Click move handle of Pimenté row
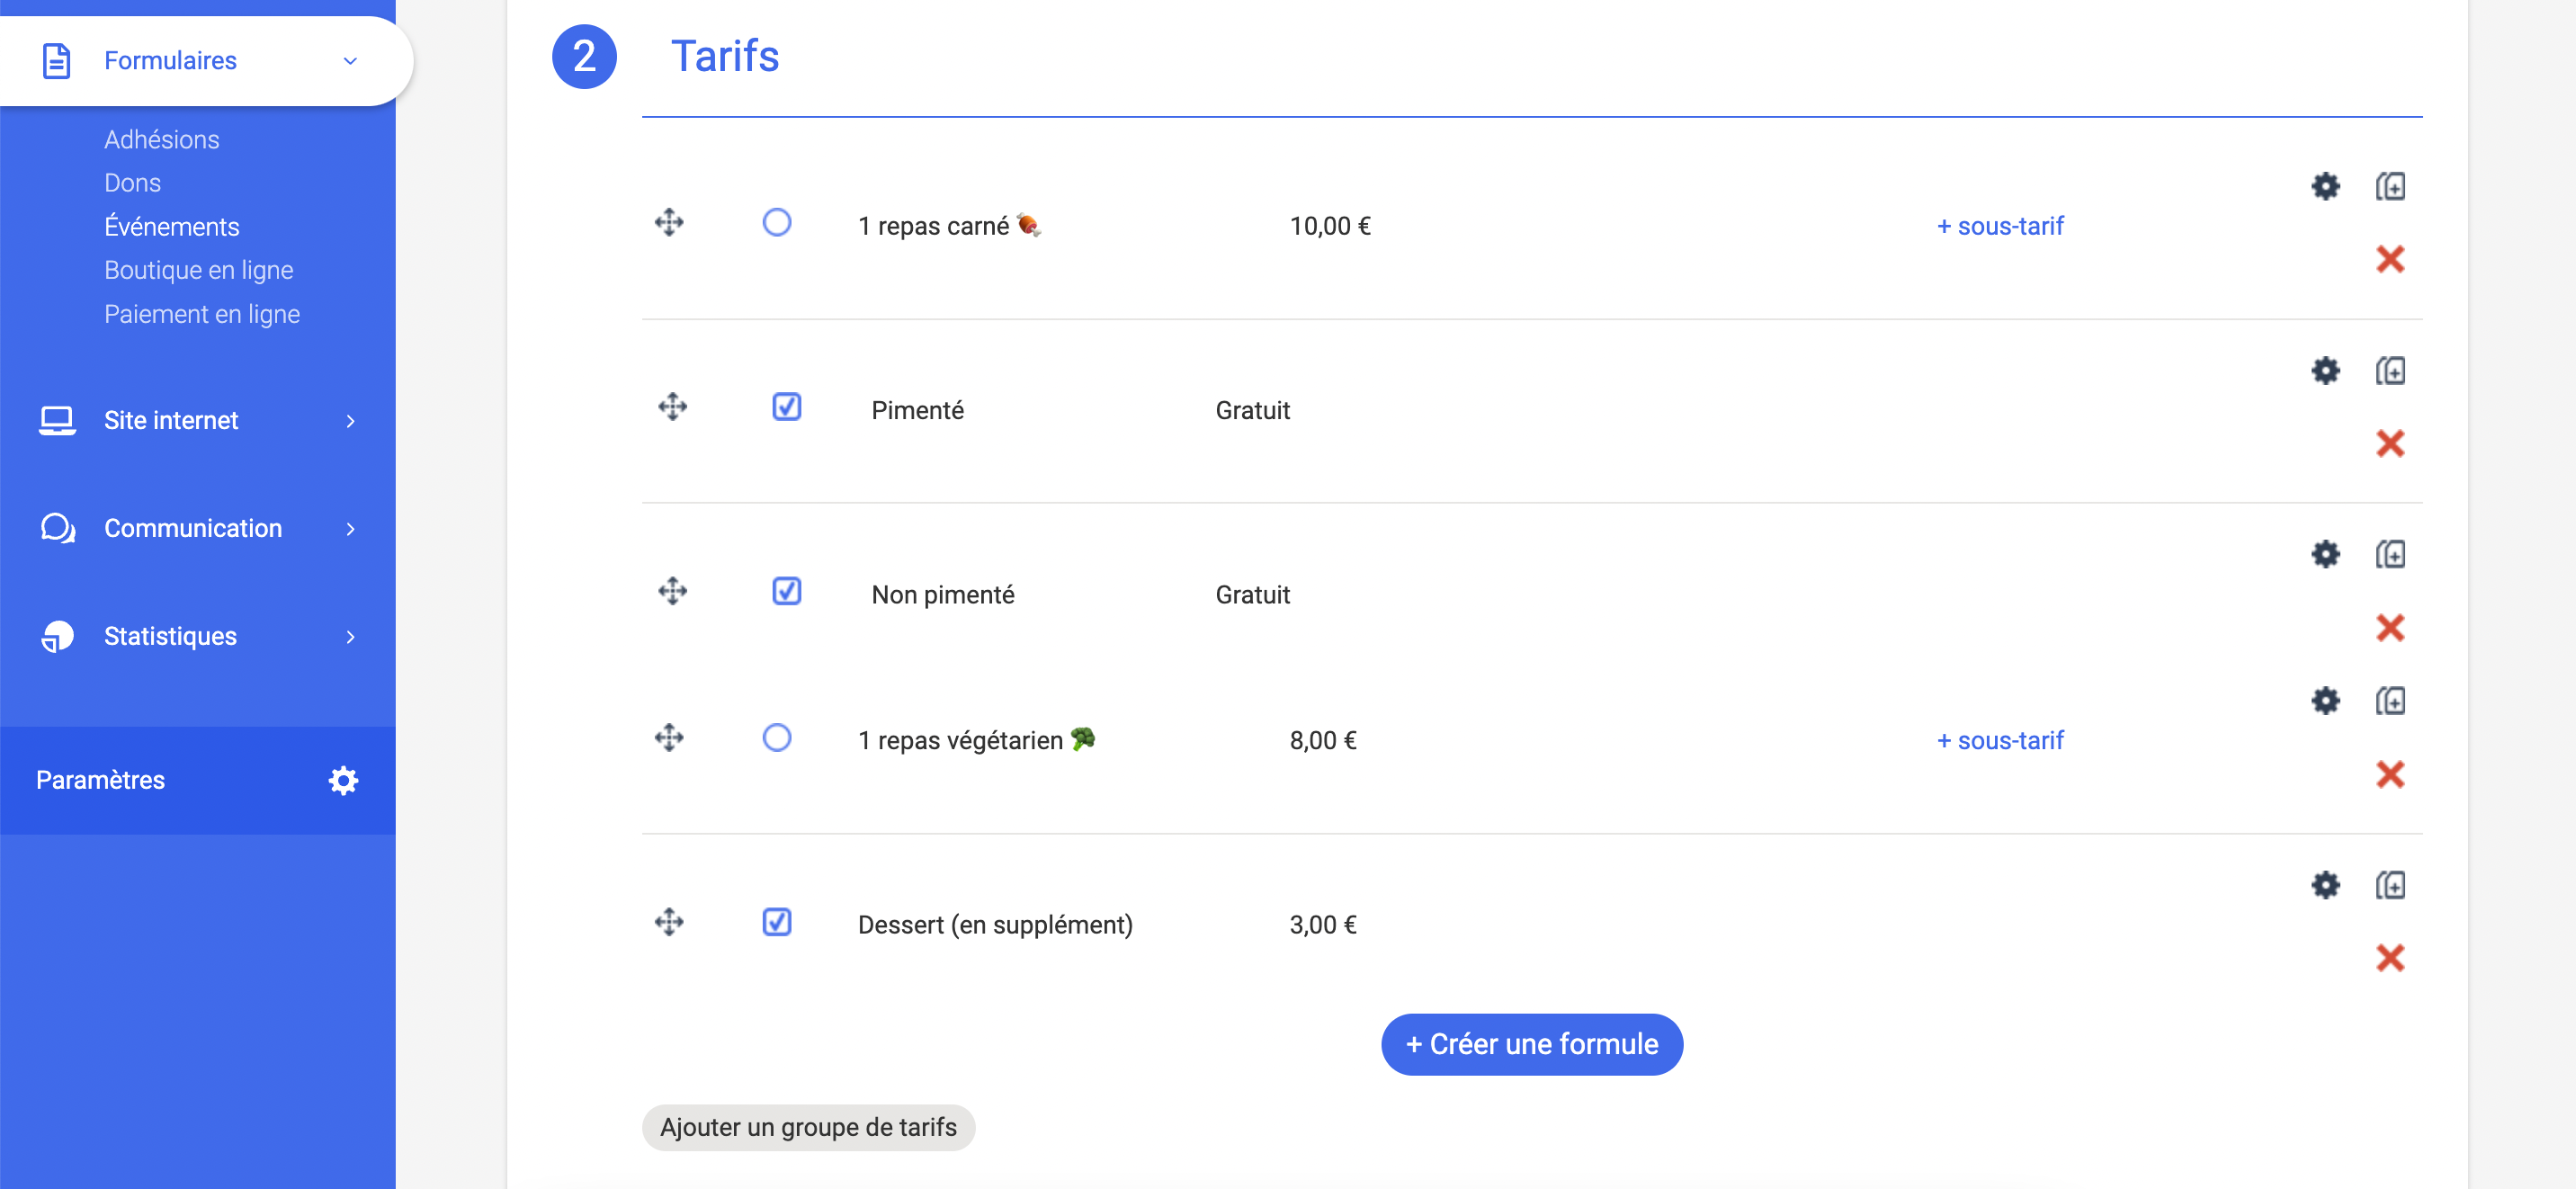 click(672, 407)
